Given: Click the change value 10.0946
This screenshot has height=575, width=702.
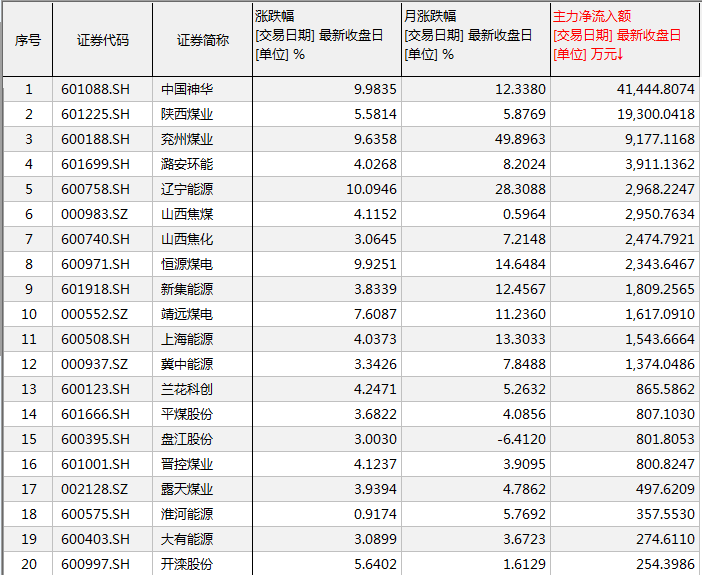Looking at the screenshot, I should [372, 189].
